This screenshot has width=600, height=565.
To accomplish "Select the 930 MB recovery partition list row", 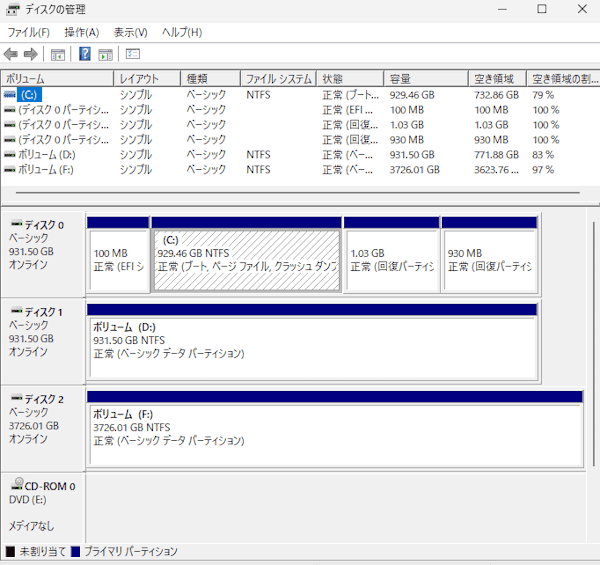I will 300,140.
